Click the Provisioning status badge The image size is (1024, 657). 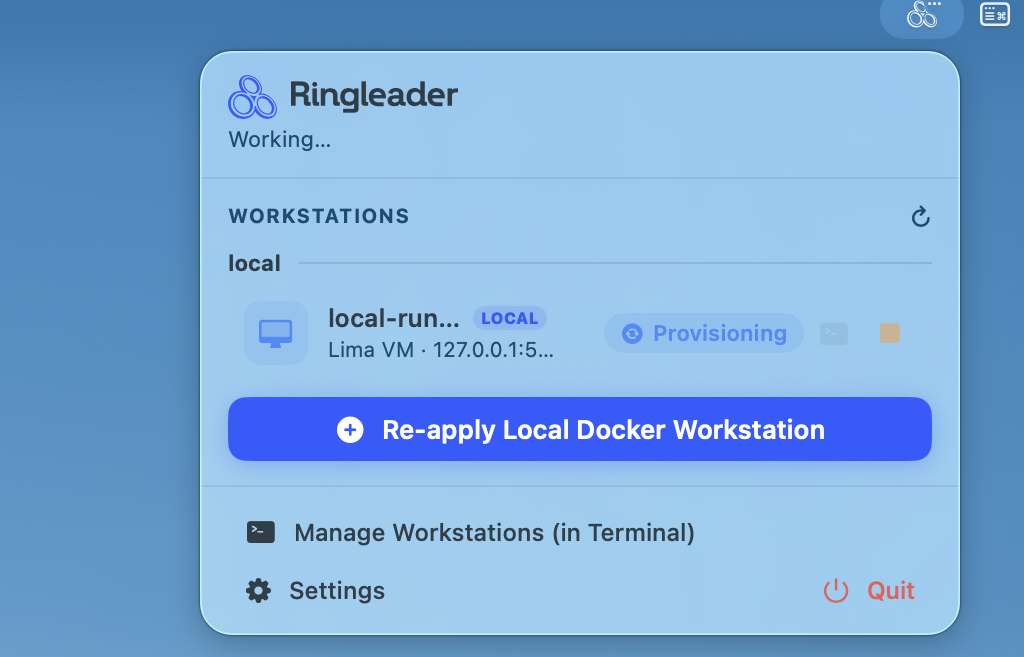coord(704,333)
